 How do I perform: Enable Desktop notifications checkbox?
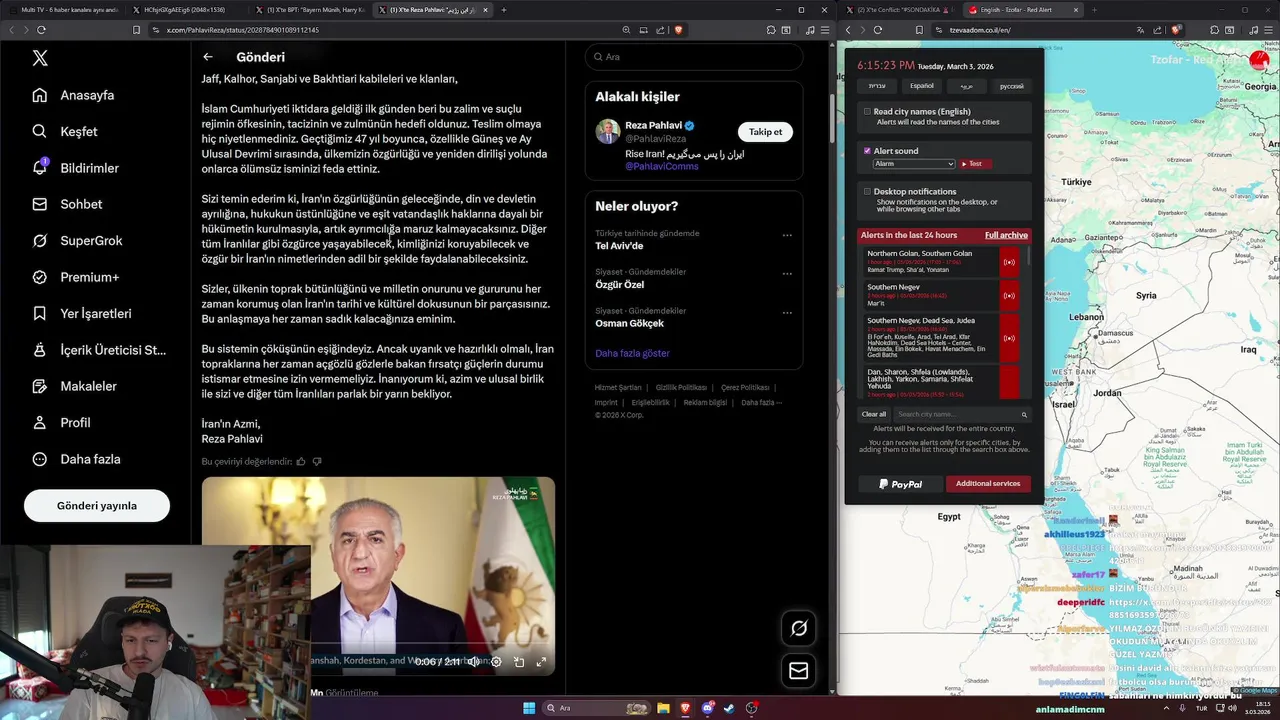click(867, 191)
